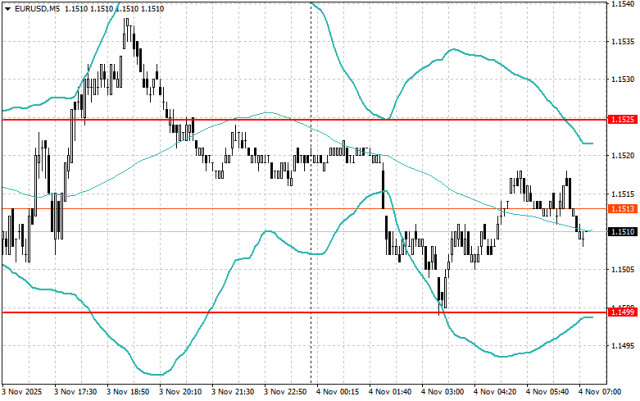Image resolution: width=640 pixels, height=401 pixels.
Task: Click the 3 Nov 2025 date label
Action: (22, 392)
